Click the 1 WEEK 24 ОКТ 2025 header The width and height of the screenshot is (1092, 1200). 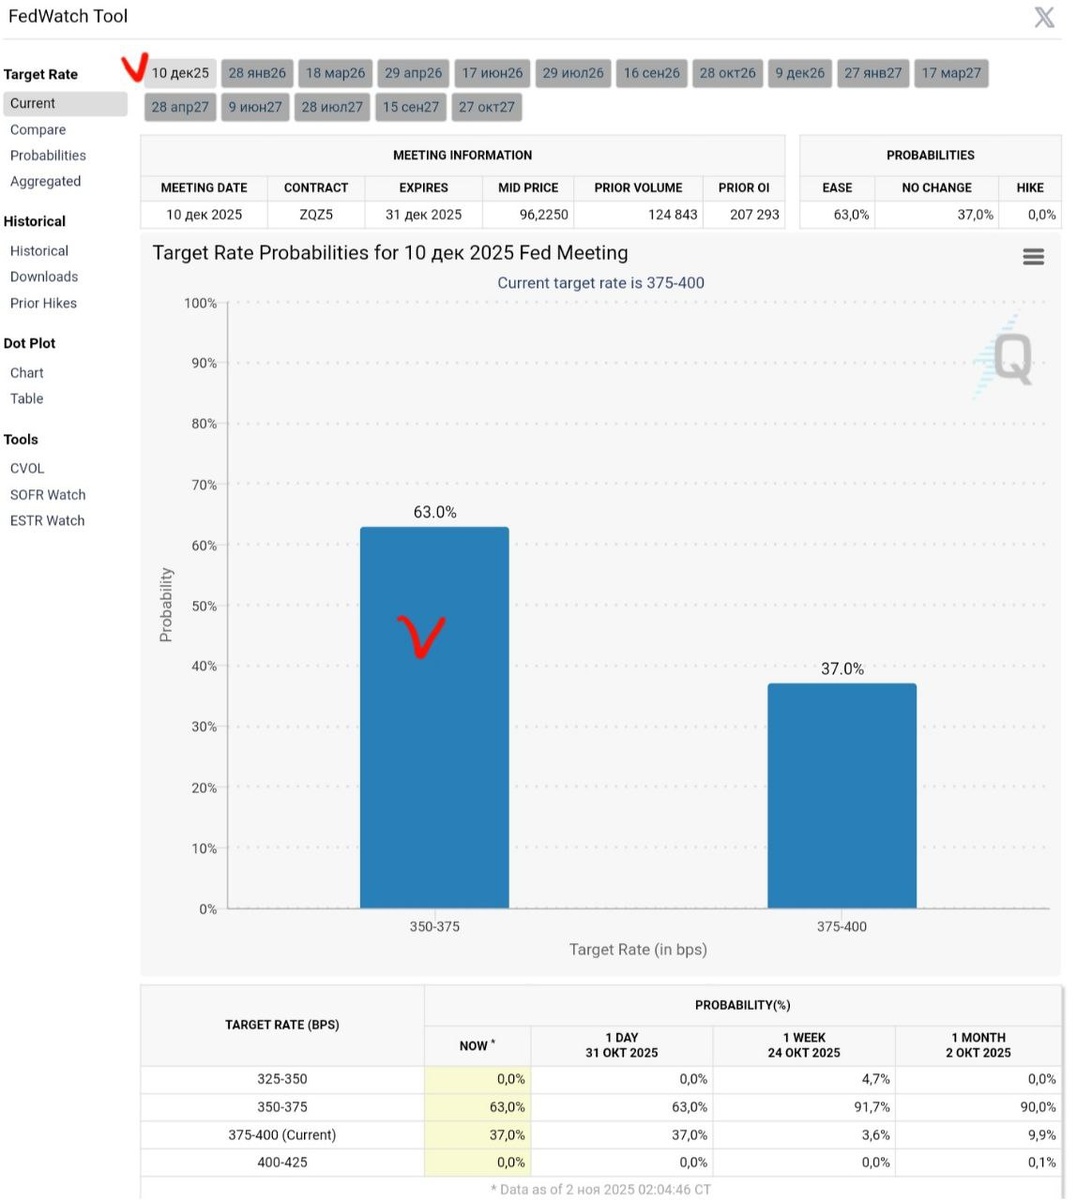pyautogui.click(x=804, y=1045)
